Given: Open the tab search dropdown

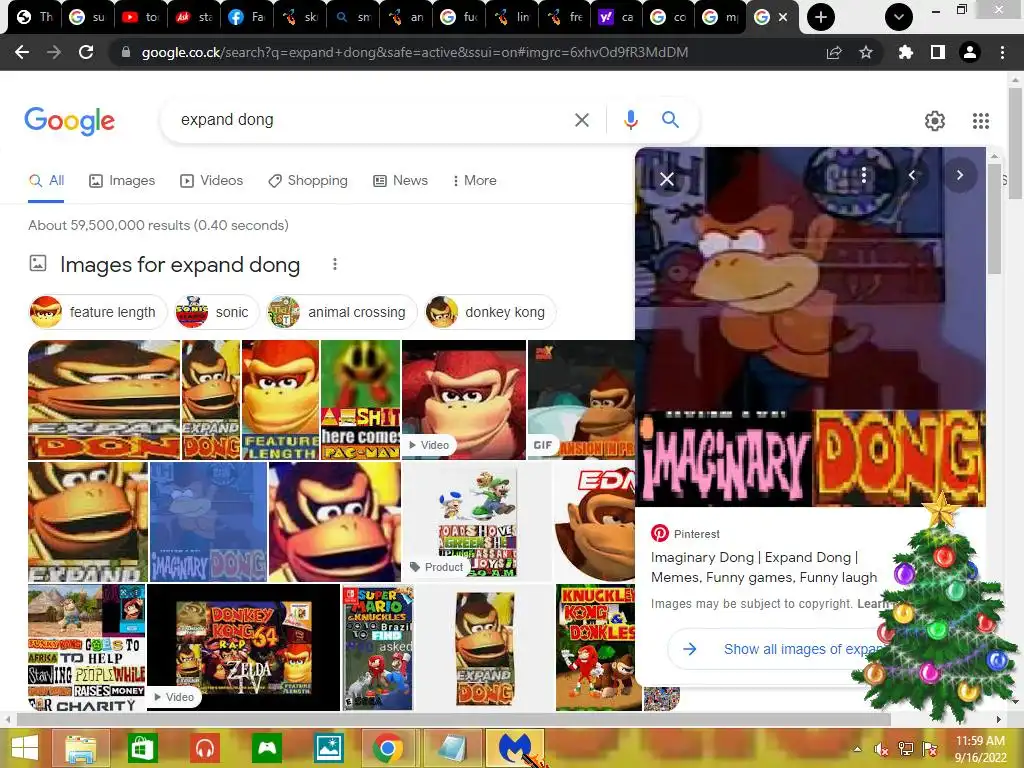Looking at the screenshot, I should click(899, 17).
